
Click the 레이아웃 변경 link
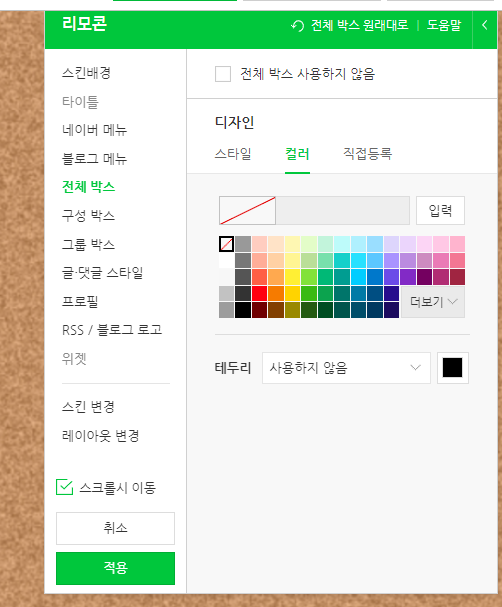click(101, 436)
